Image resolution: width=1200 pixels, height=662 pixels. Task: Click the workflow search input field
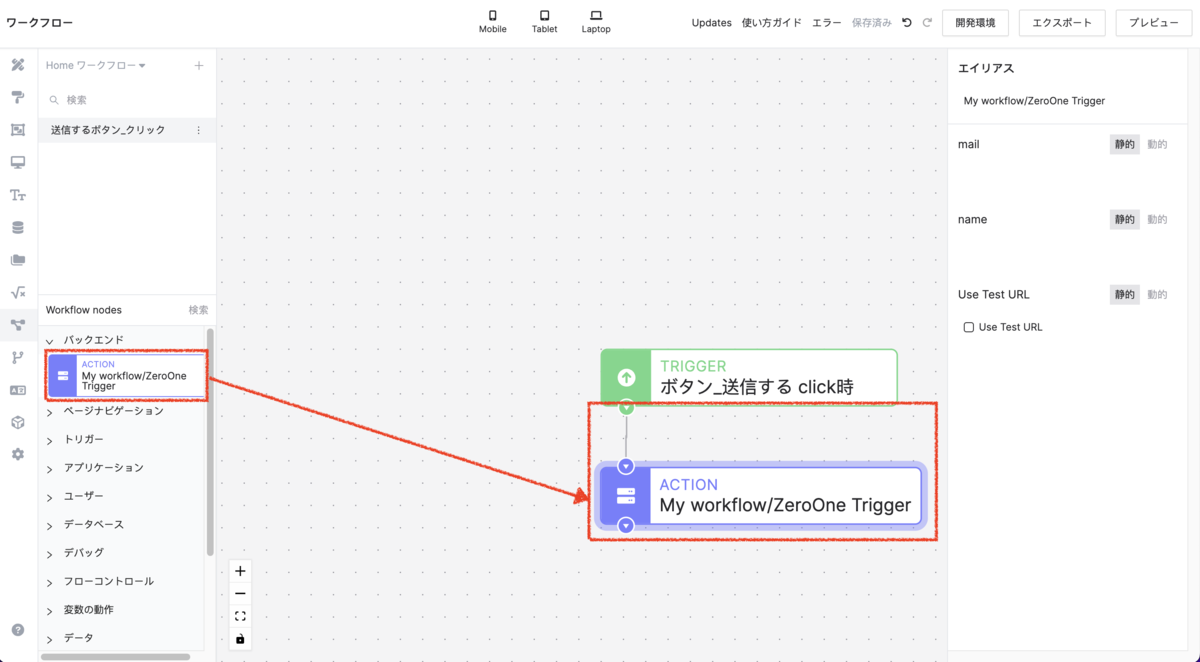pyautogui.click(x=128, y=100)
